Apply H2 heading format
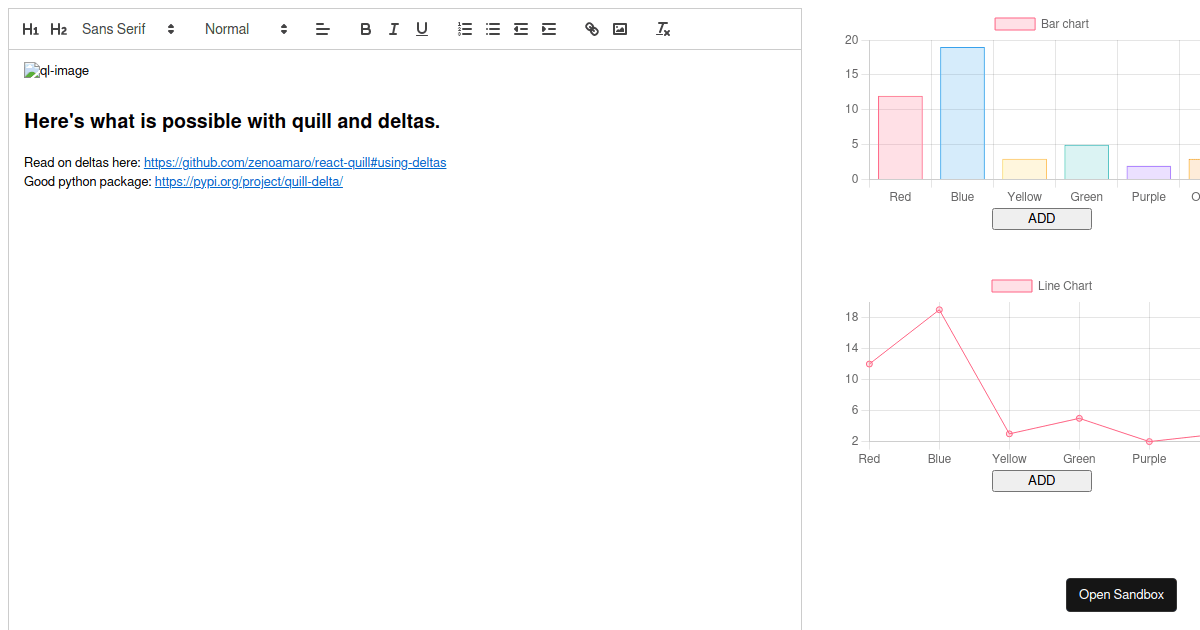The image size is (1200, 630). [x=58, y=29]
